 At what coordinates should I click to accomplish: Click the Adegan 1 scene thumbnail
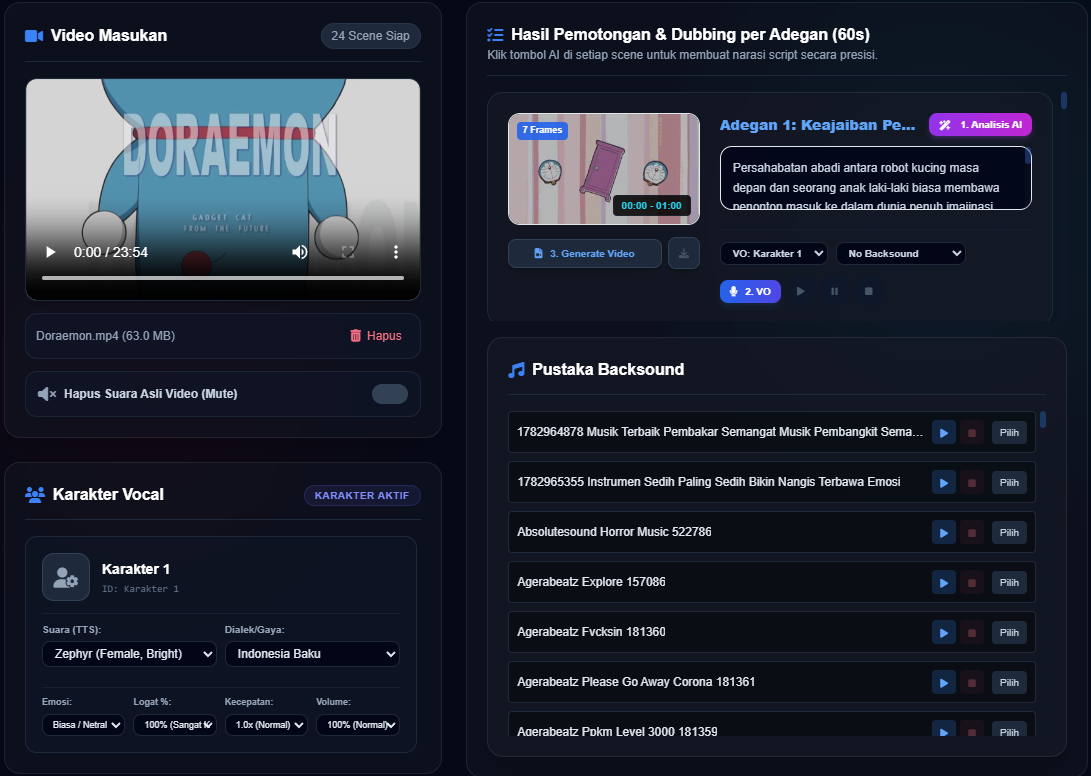(x=604, y=169)
